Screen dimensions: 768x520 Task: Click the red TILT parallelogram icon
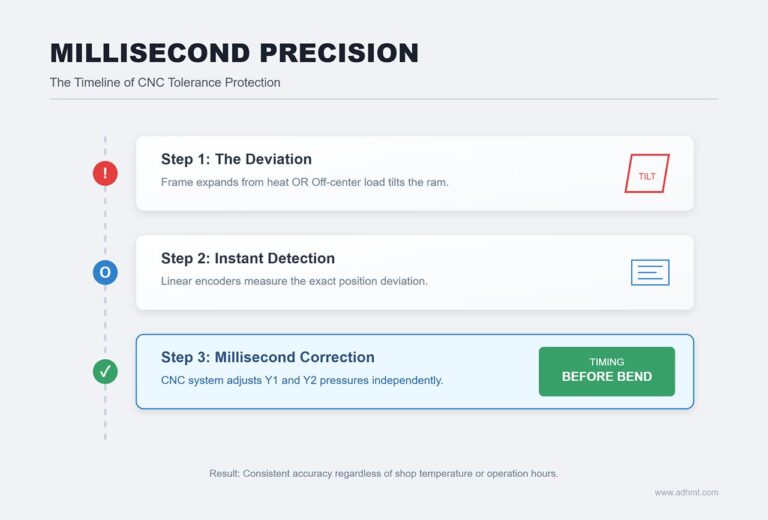(647, 174)
